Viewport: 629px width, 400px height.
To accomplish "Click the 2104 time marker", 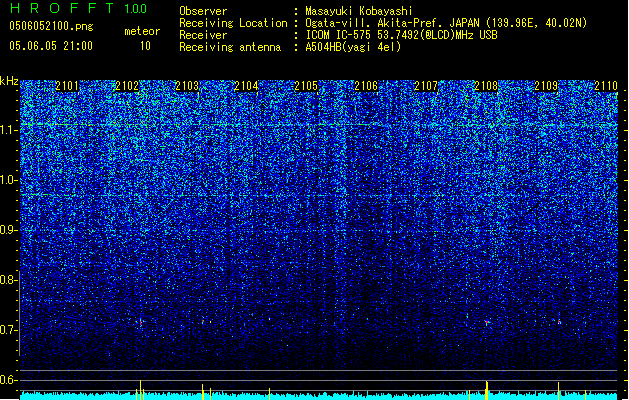I will point(246,86).
